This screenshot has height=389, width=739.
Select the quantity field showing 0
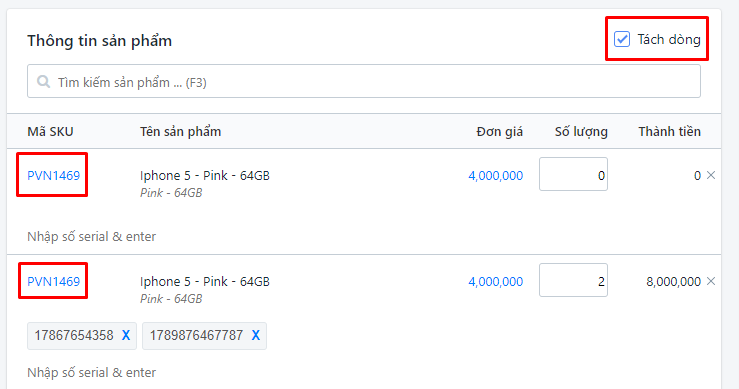click(573, 174)
